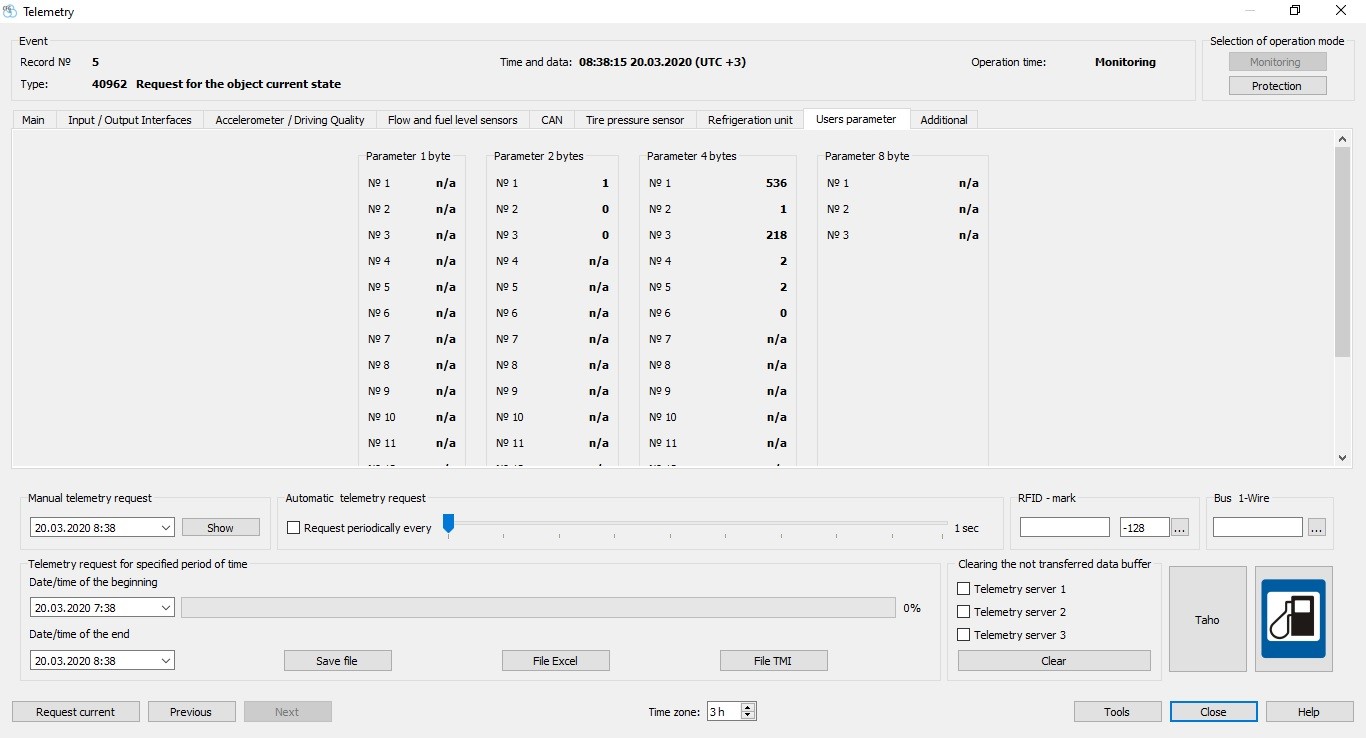Click the RFID mark text field
Viewport: 1366px width, 738px height.
[x=1064, y=527]
